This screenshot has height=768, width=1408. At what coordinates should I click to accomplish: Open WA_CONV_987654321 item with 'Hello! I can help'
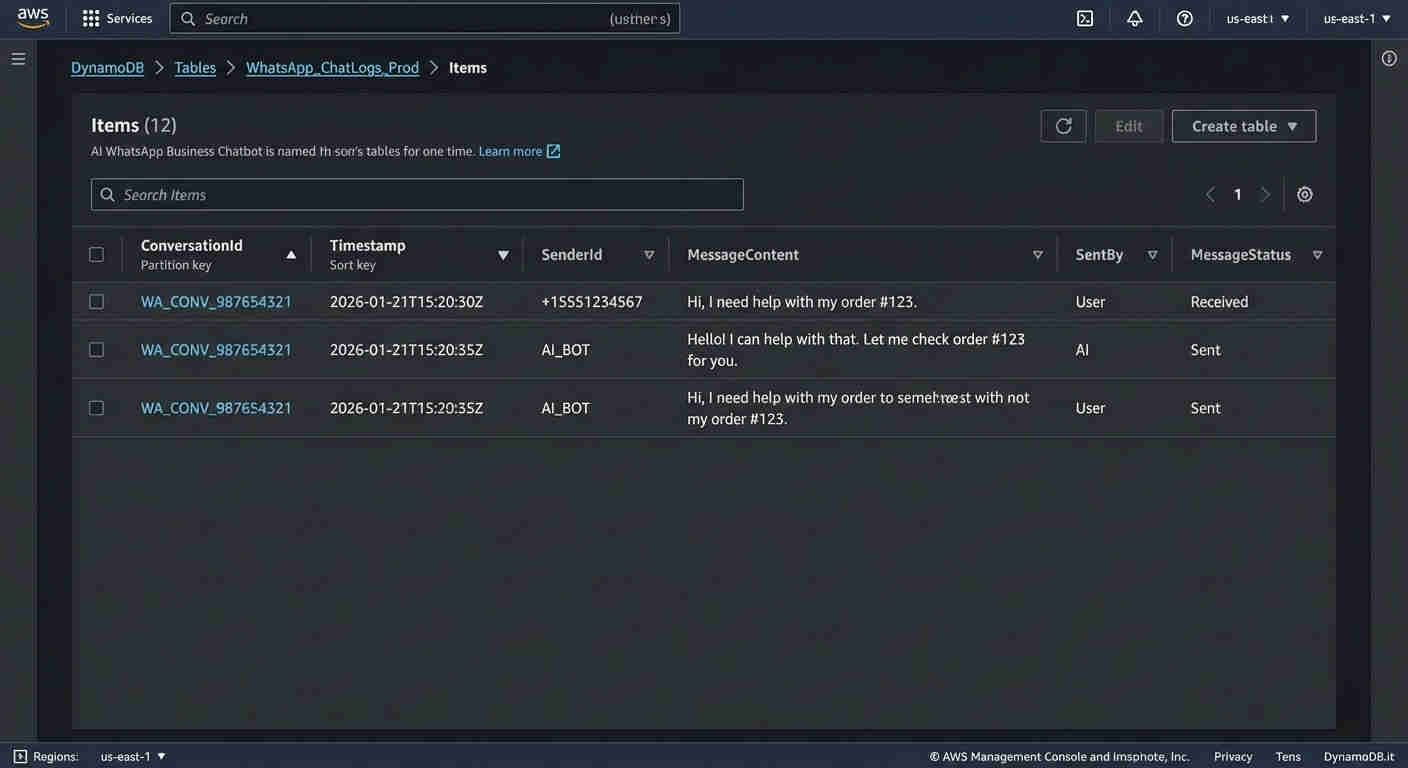216,350
